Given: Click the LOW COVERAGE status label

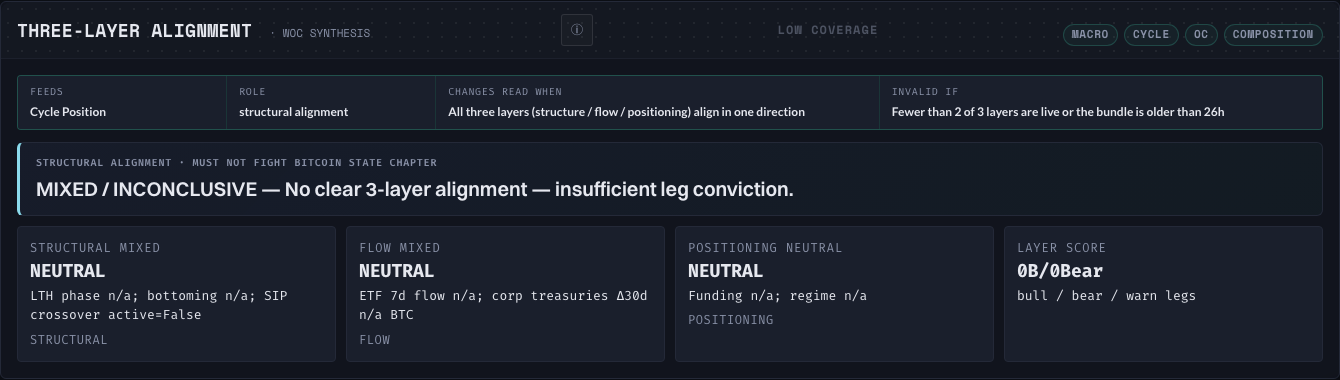Looking at the screenshot, I should pyautogui.click(x=827, y=30).
